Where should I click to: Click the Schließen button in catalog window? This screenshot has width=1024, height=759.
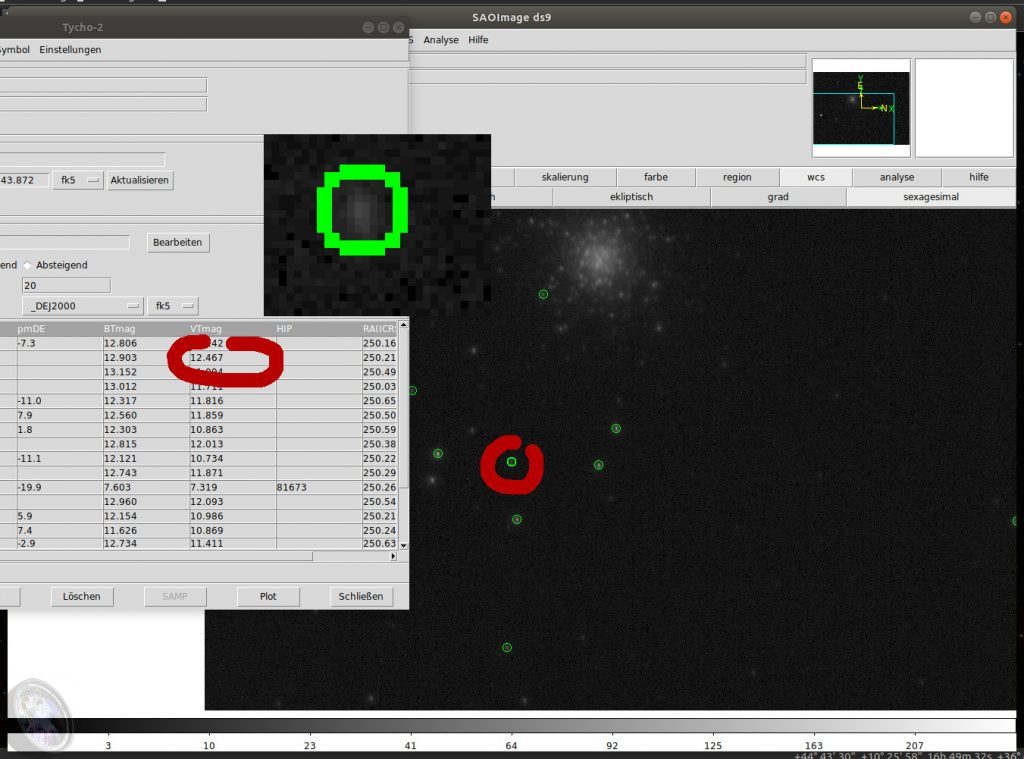(x=360, y=596)
